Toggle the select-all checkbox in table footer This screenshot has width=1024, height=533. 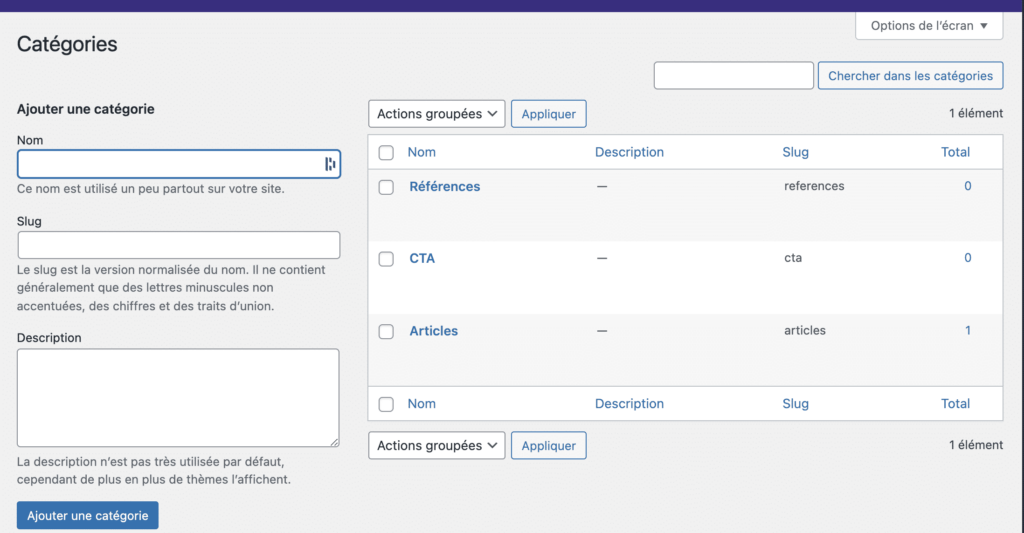pyautogui.click(x=386, y=404)
